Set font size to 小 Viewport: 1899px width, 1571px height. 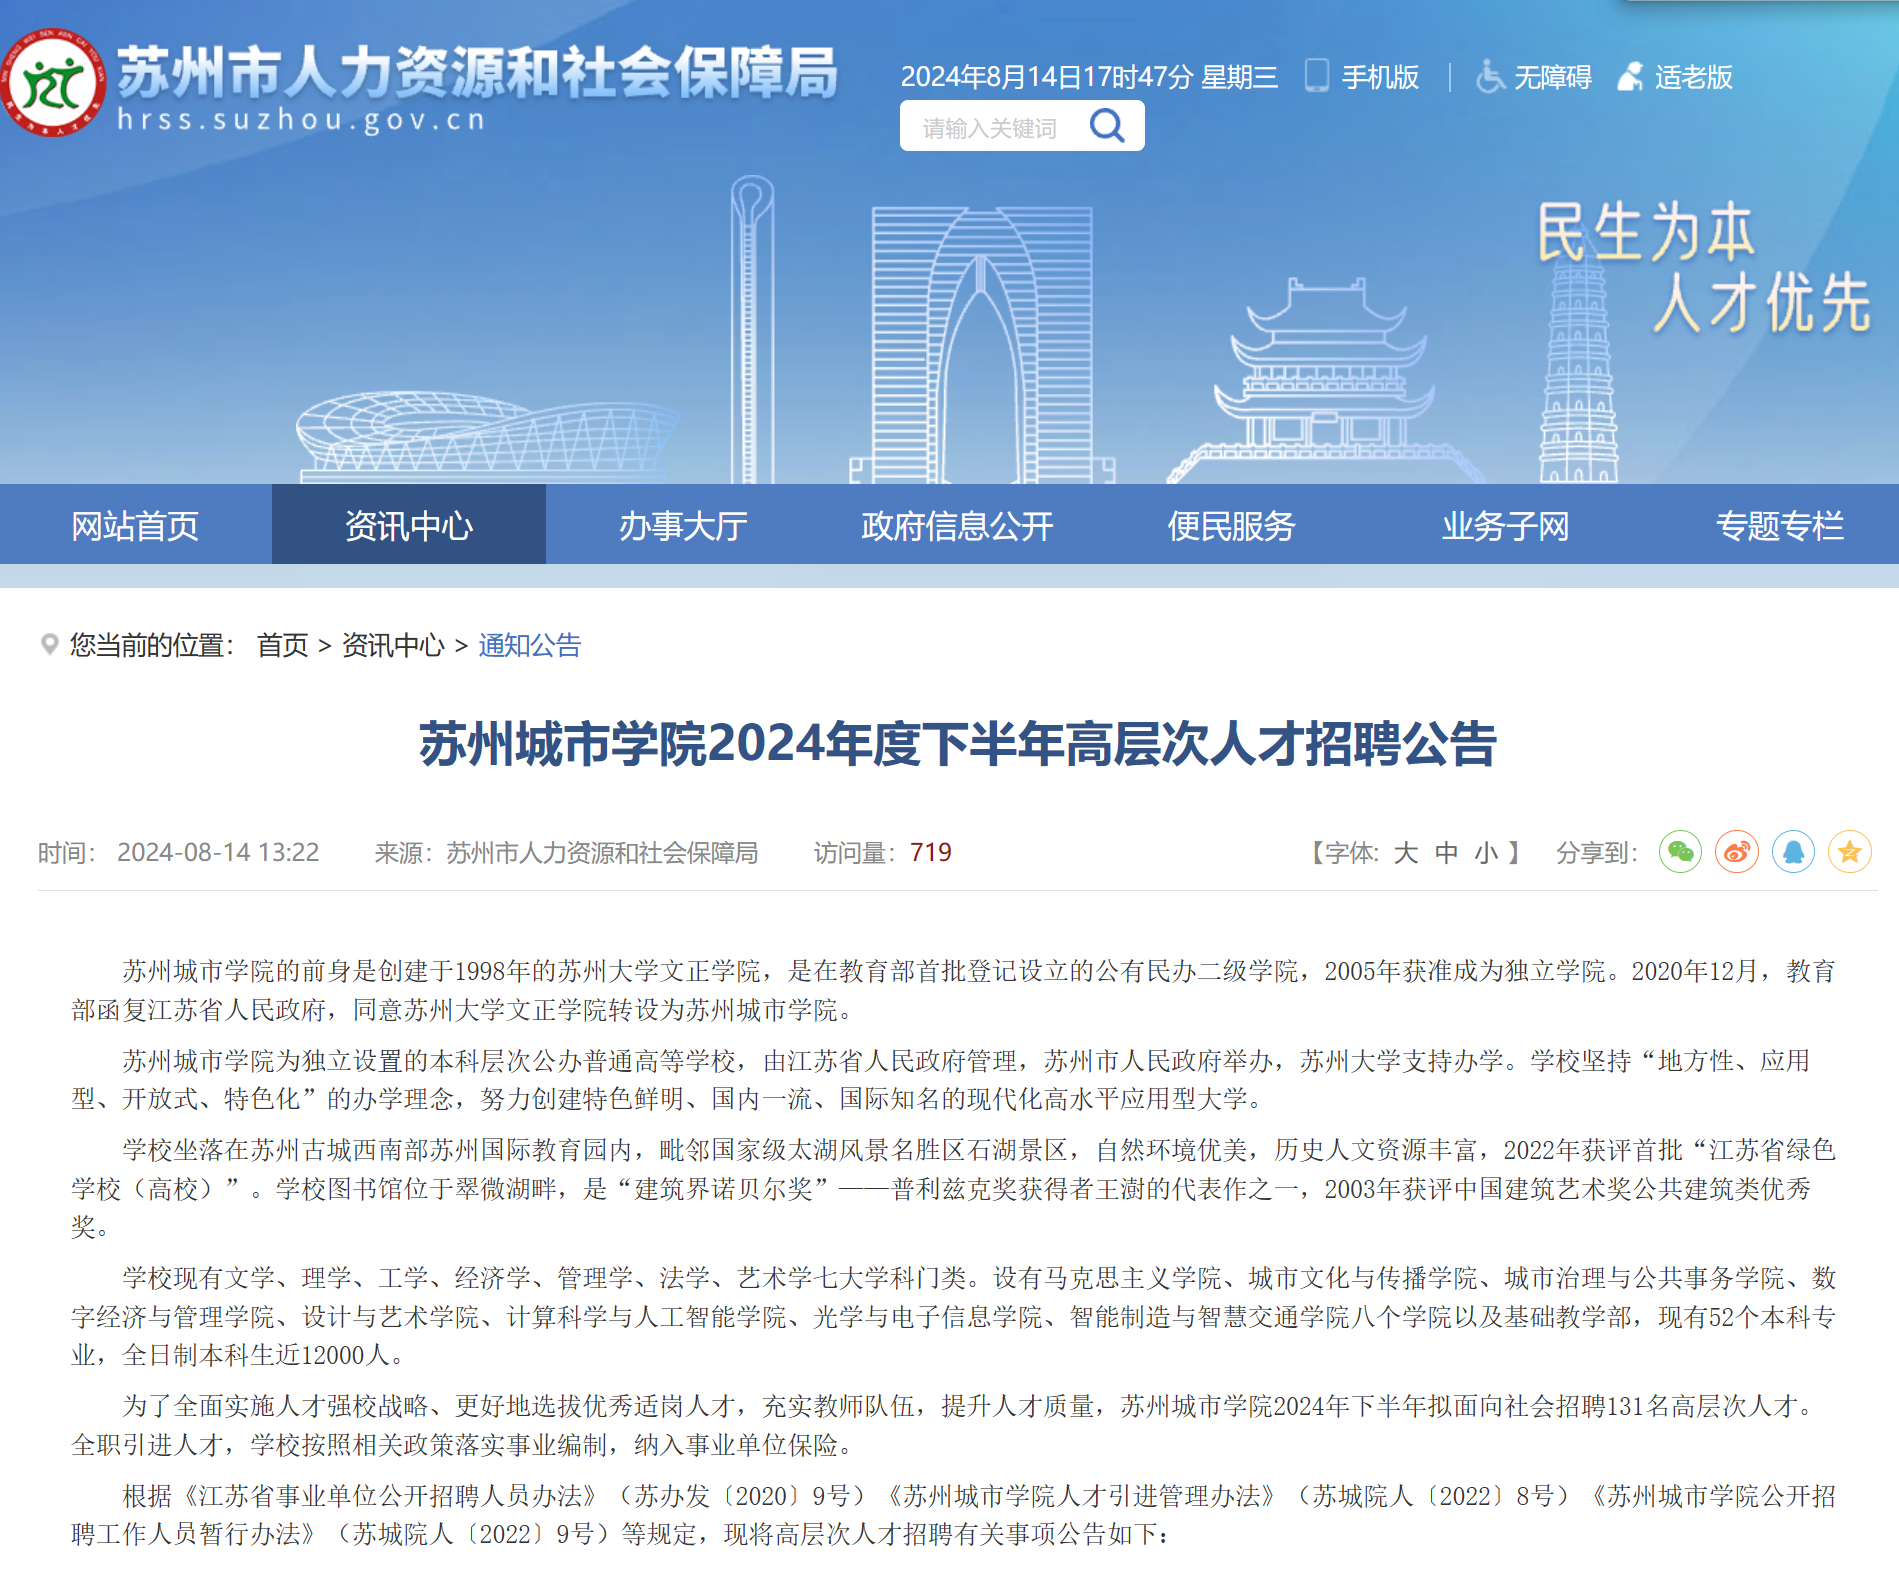[1486, 853]
